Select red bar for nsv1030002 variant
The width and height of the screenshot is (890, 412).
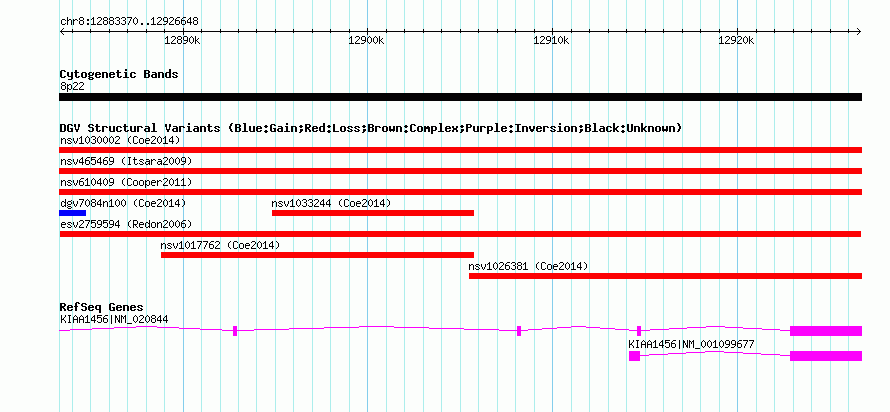[460, 150]
